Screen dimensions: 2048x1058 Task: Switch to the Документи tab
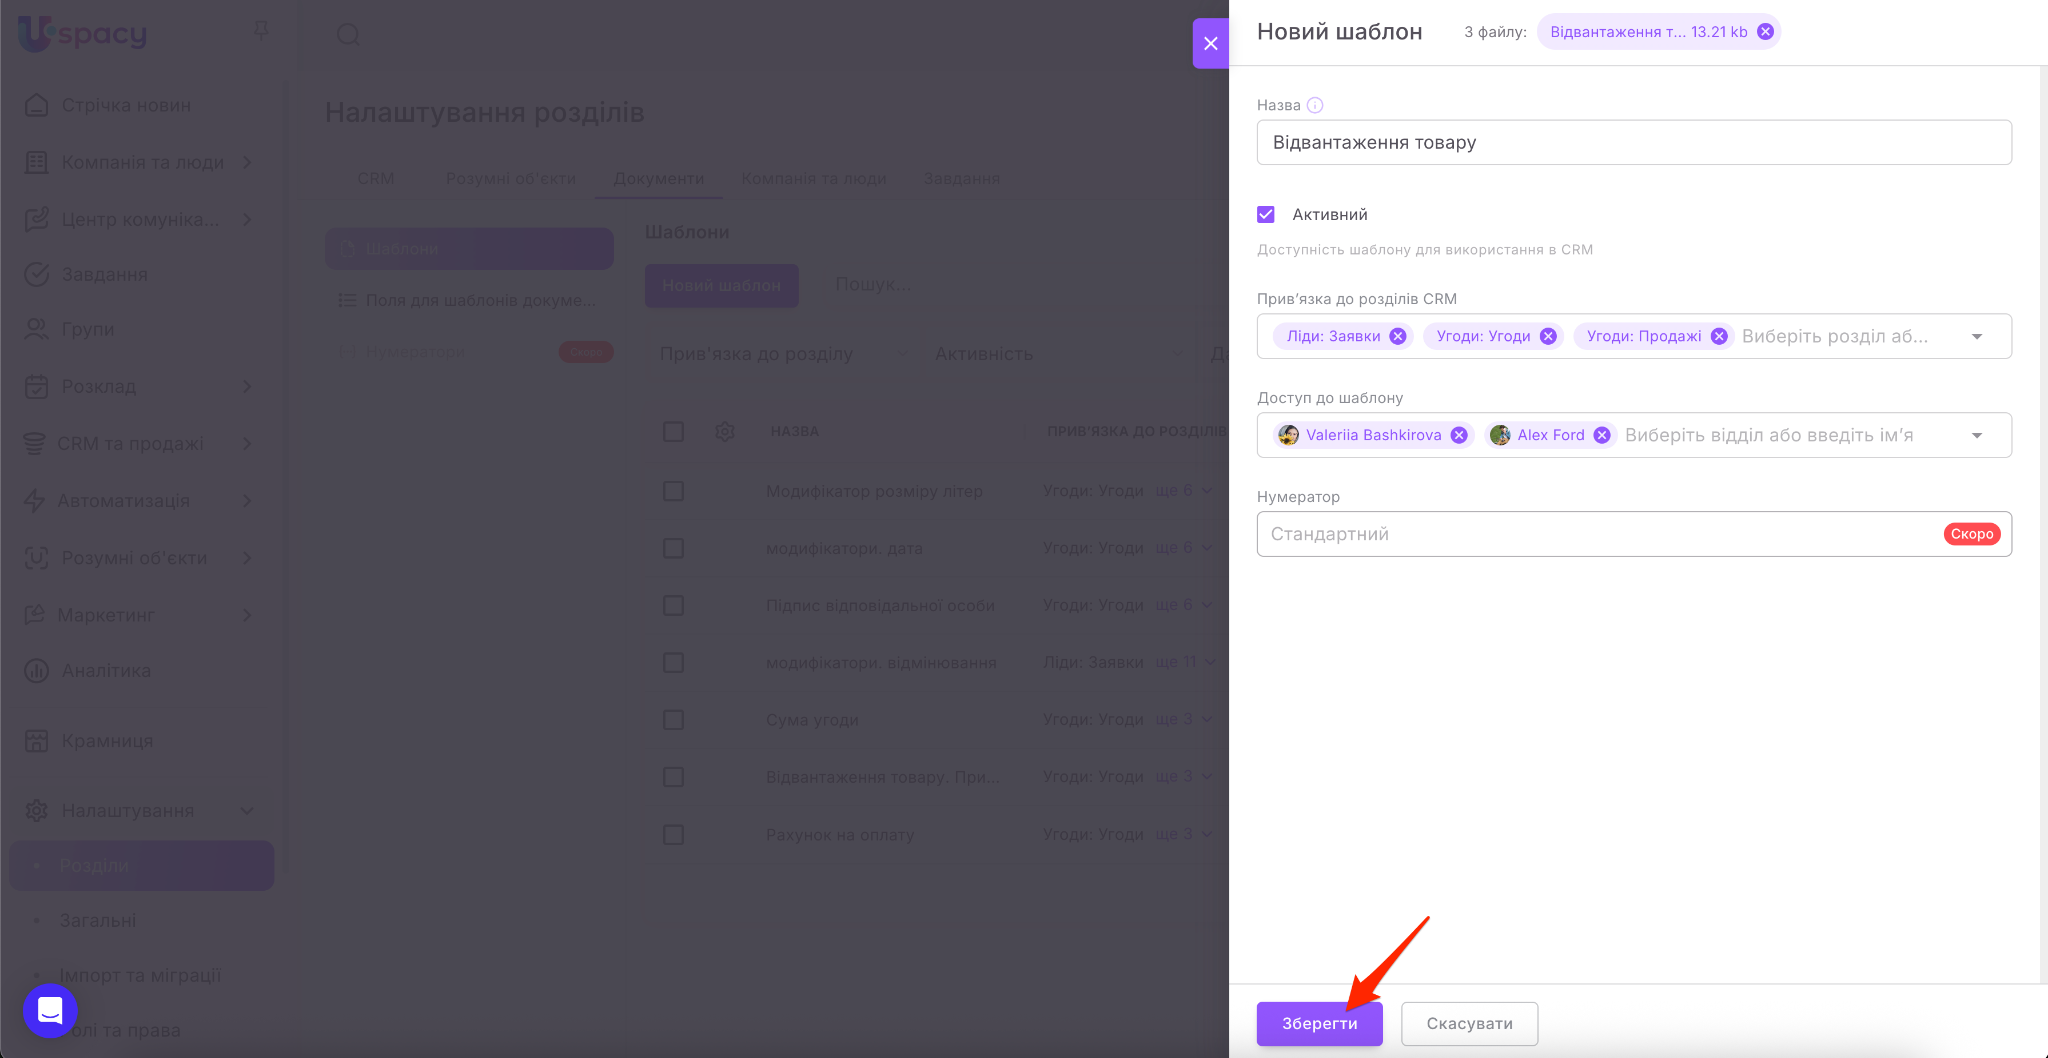658,178
